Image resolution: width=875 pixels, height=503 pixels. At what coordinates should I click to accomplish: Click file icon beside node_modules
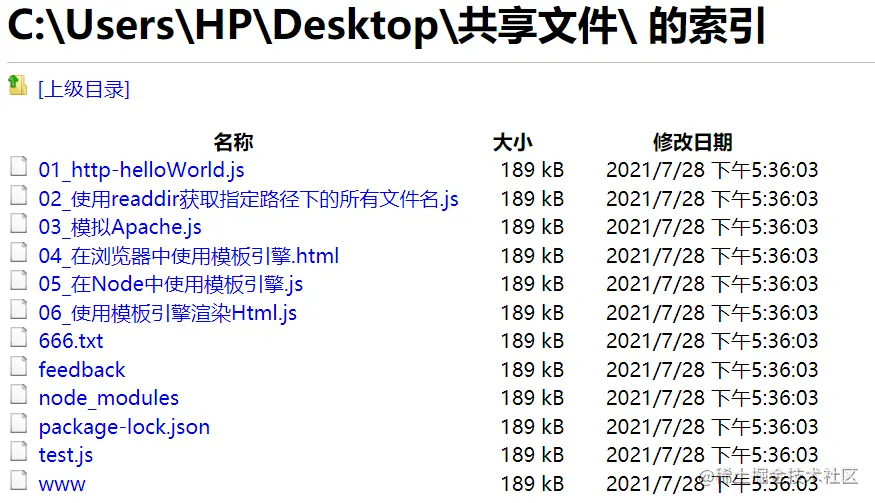click(x=18, y=394)
